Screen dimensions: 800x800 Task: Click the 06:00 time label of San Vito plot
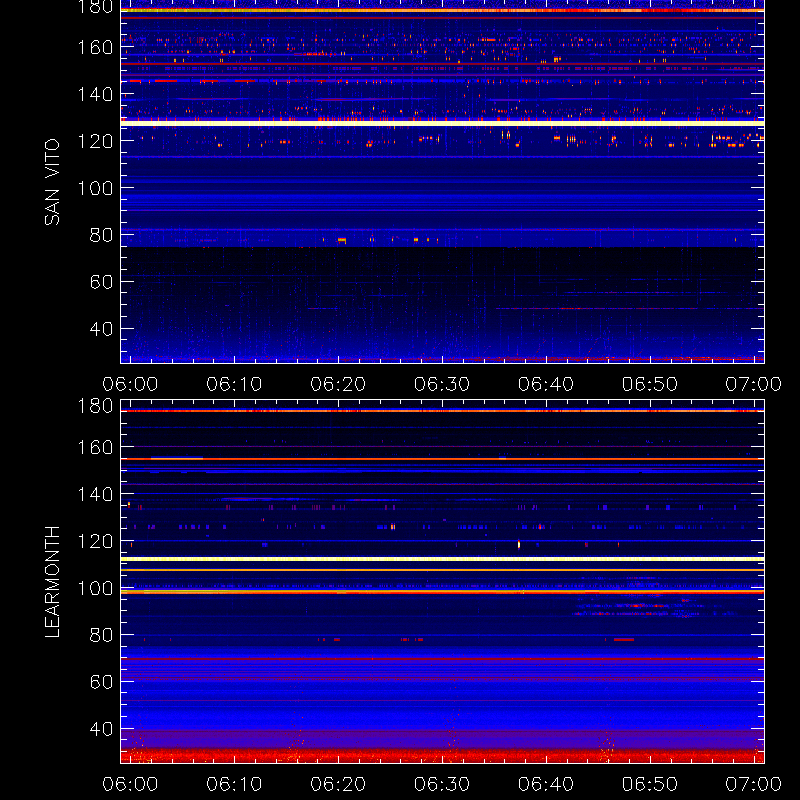(130, 384)
